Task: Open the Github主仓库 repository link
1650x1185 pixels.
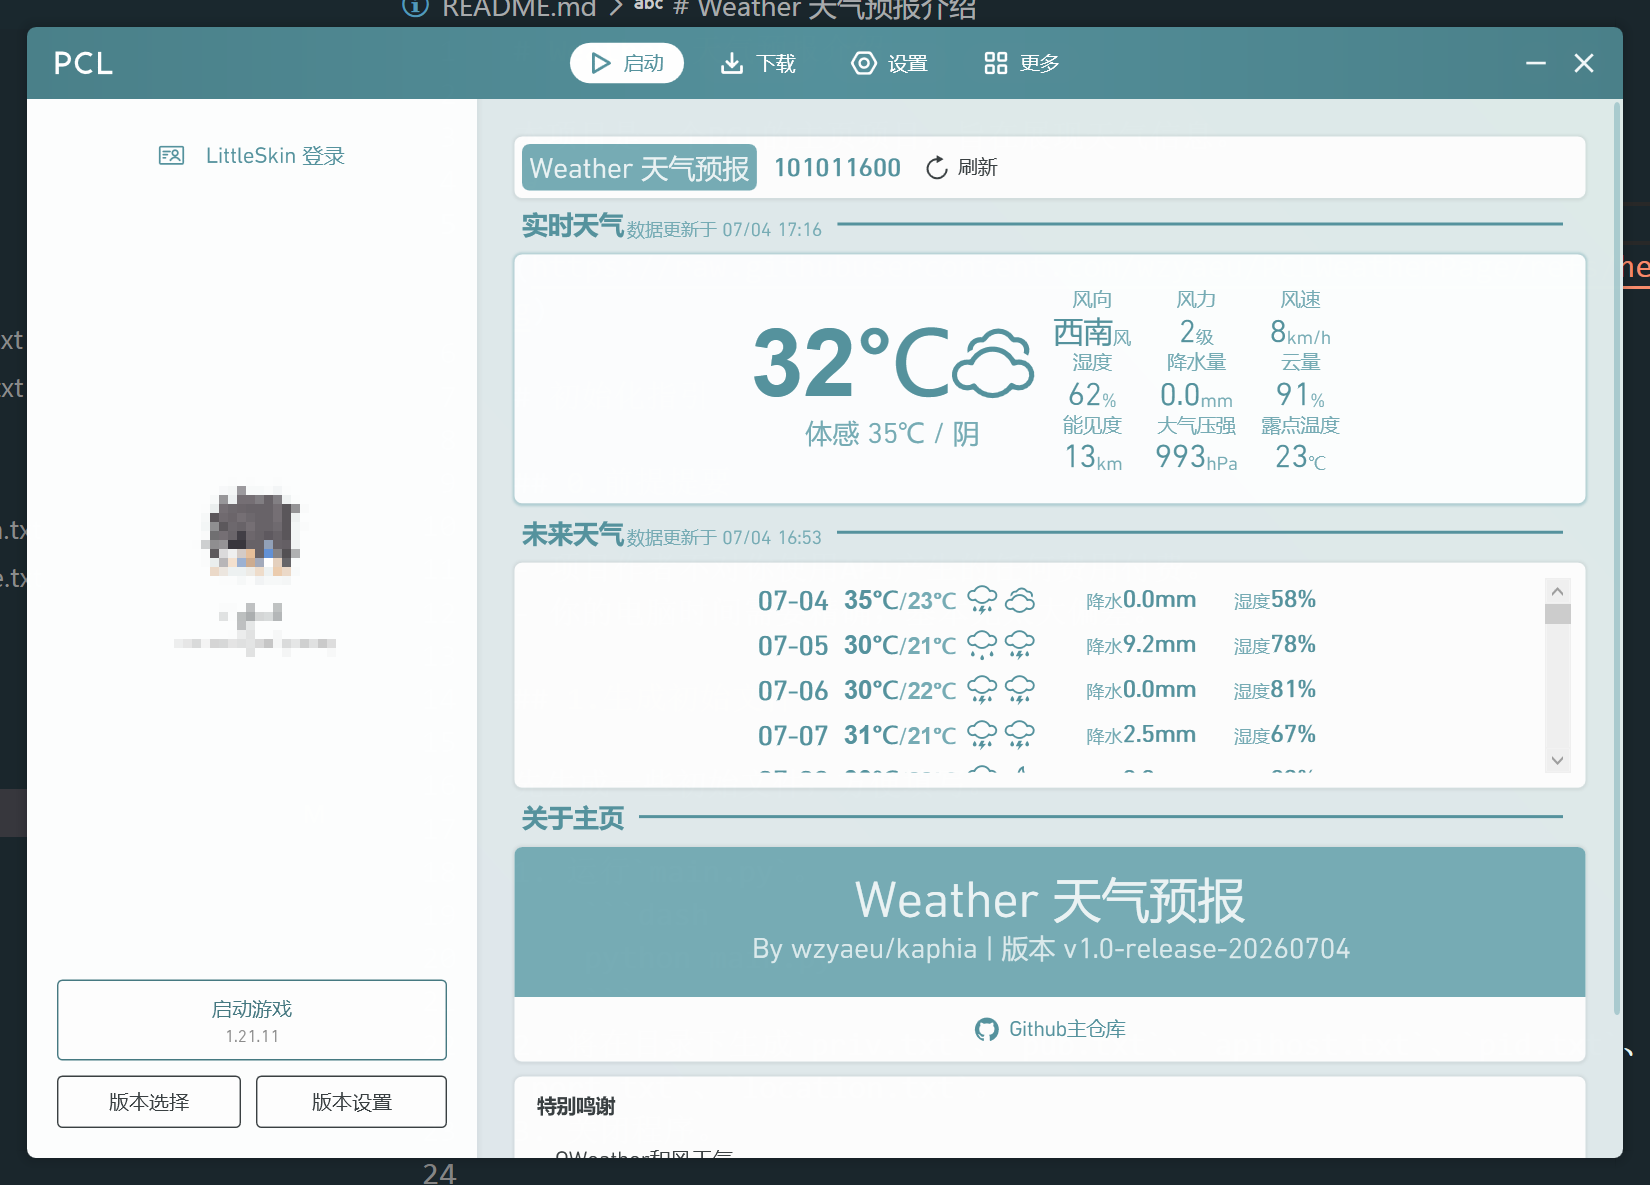Action: [x=1050, y=1029]
